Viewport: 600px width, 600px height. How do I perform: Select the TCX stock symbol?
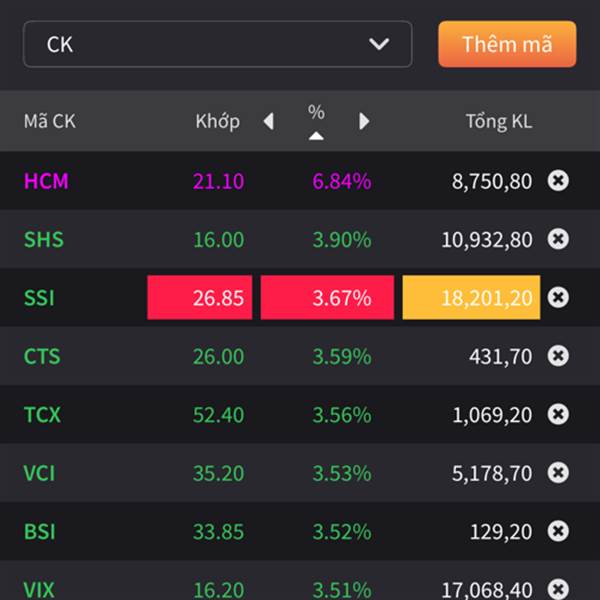(x=42, y=414)
